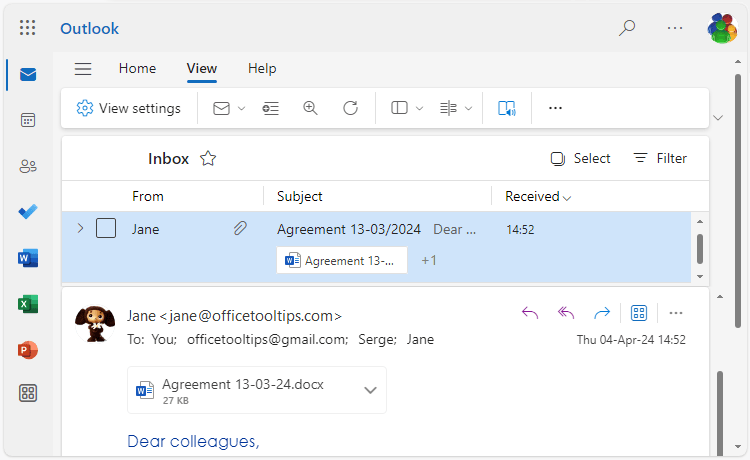750x460 pixels.
Task: Sort by Received column header
Action: (x=538, y=197)
